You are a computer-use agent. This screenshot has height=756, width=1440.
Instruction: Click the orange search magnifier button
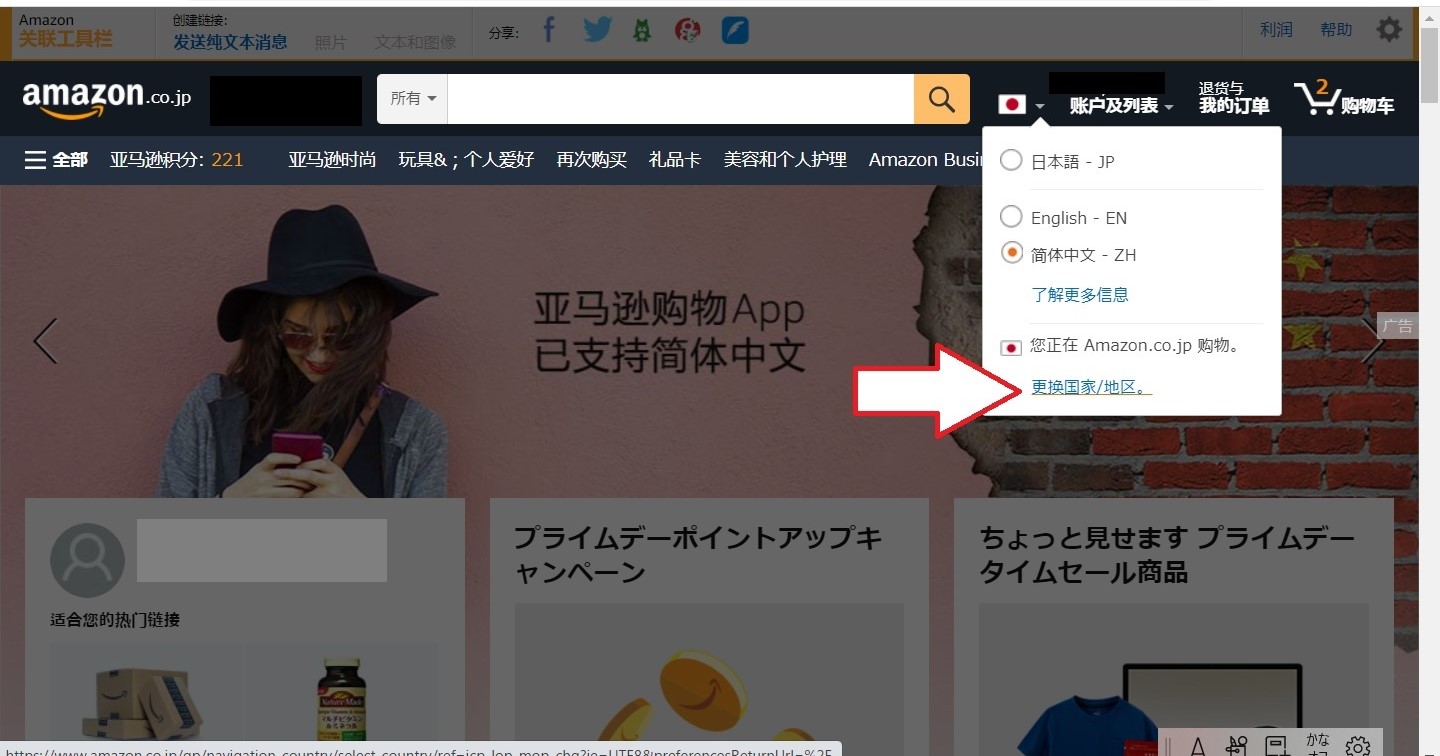(x=941, y=99)
